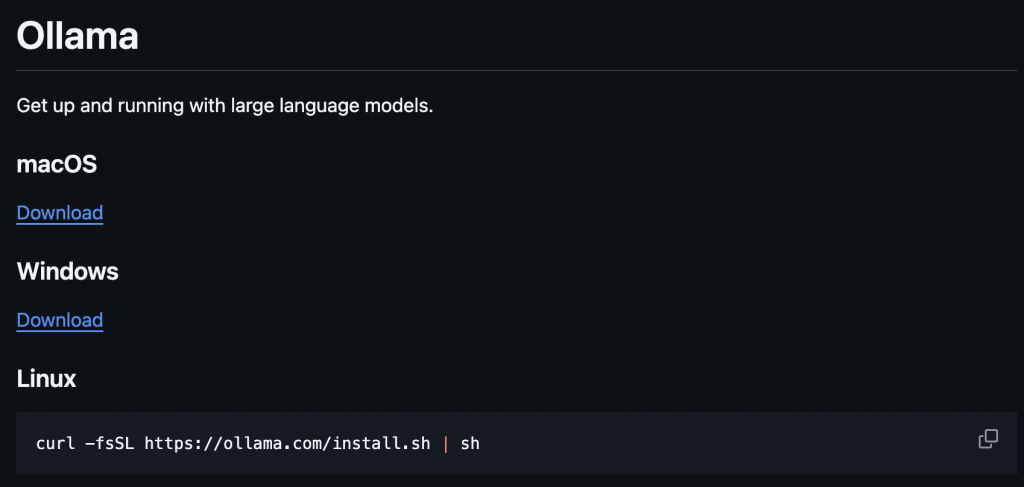Click the Ollama main heading
The image size is (1024, 487).
coord(77,35)
